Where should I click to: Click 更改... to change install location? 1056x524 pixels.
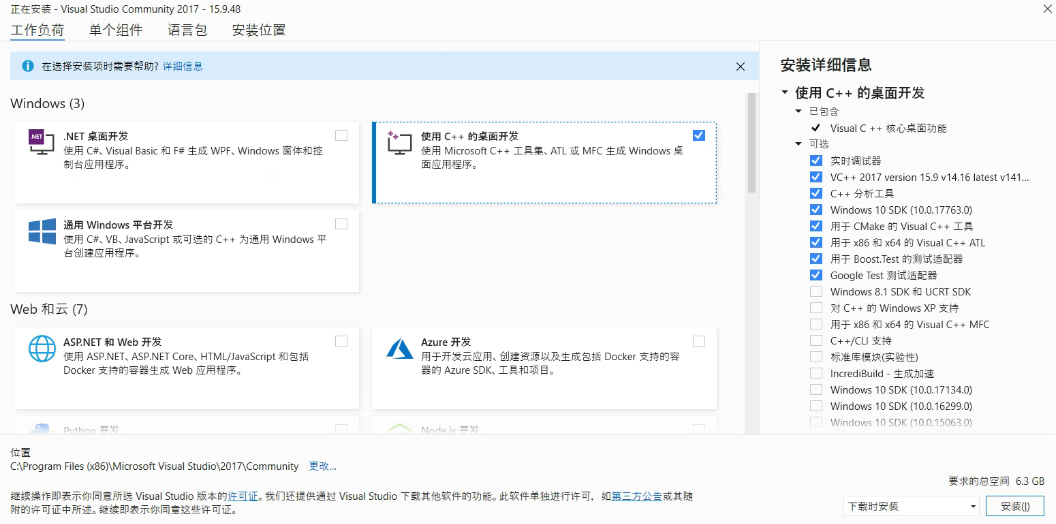323,466
